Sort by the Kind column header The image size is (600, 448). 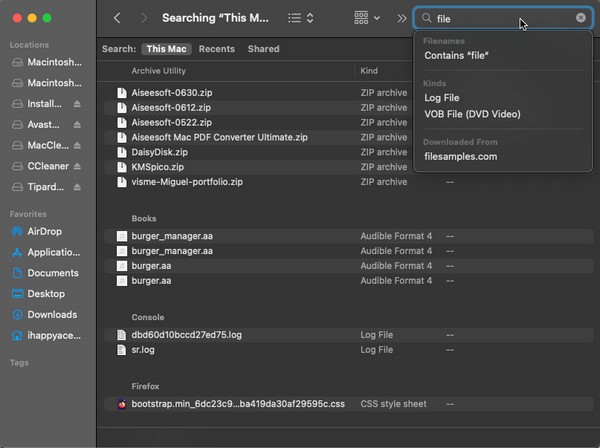click(369, 71)
